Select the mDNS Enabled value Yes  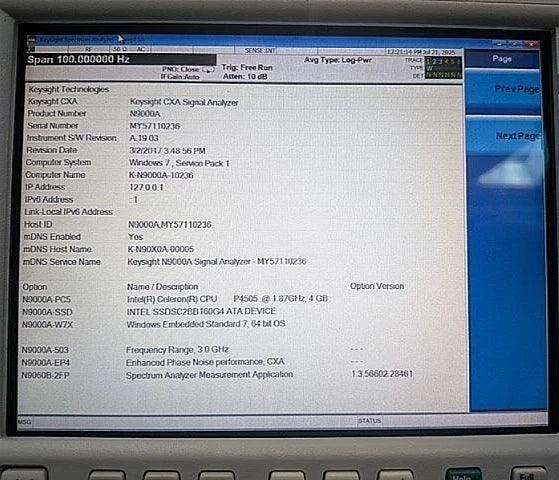coord(135,237)
